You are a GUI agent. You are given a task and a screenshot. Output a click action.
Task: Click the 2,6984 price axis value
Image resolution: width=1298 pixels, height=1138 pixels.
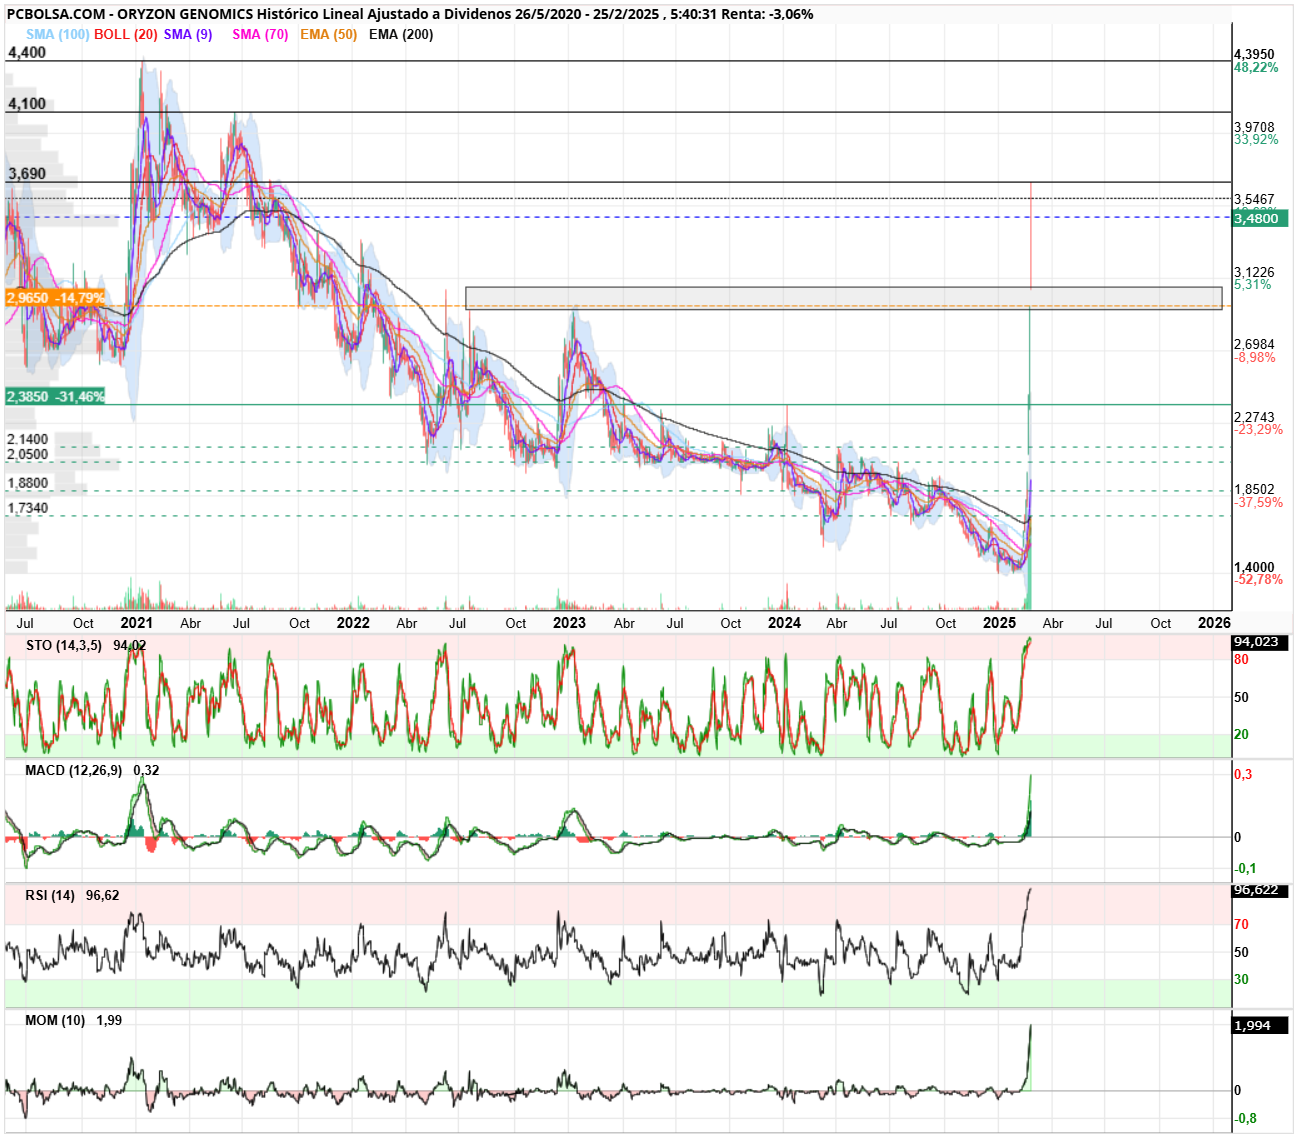click(x=1254, y=344)
